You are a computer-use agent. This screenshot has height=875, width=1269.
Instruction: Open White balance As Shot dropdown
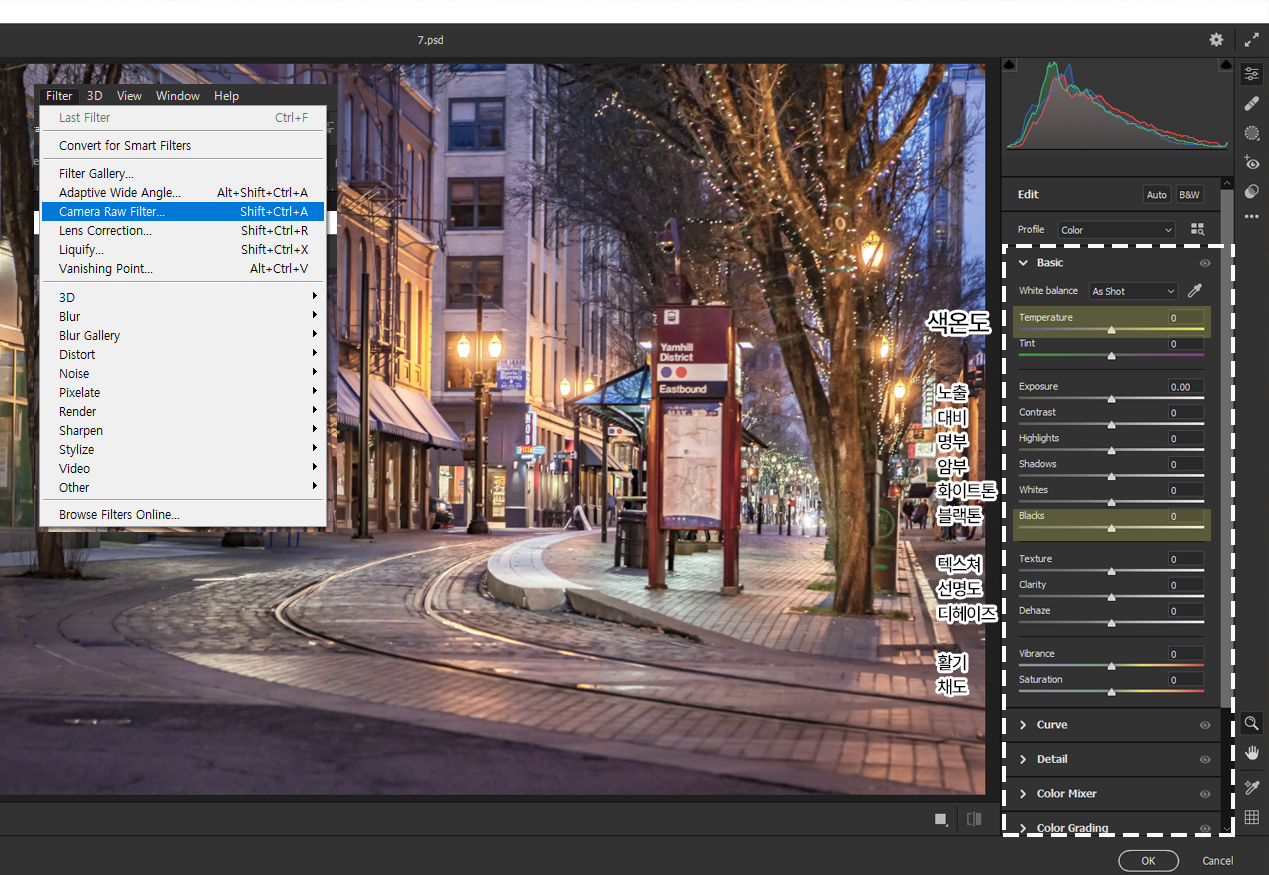click(x=1133, y=291)
